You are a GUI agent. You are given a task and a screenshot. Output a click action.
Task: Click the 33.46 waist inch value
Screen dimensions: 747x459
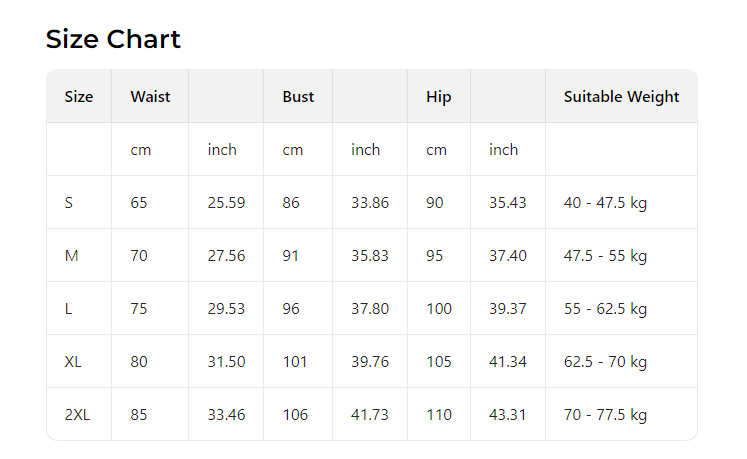[226, 414]
